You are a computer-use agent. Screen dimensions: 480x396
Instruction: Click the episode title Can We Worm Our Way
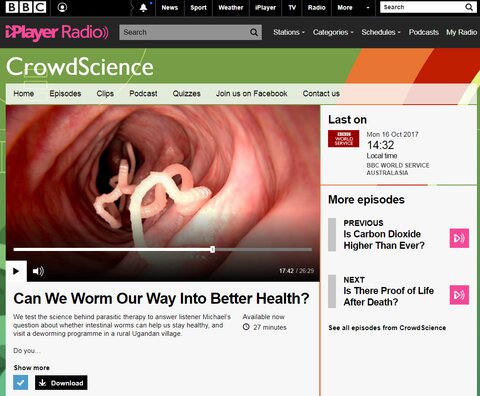pos(161,298)
